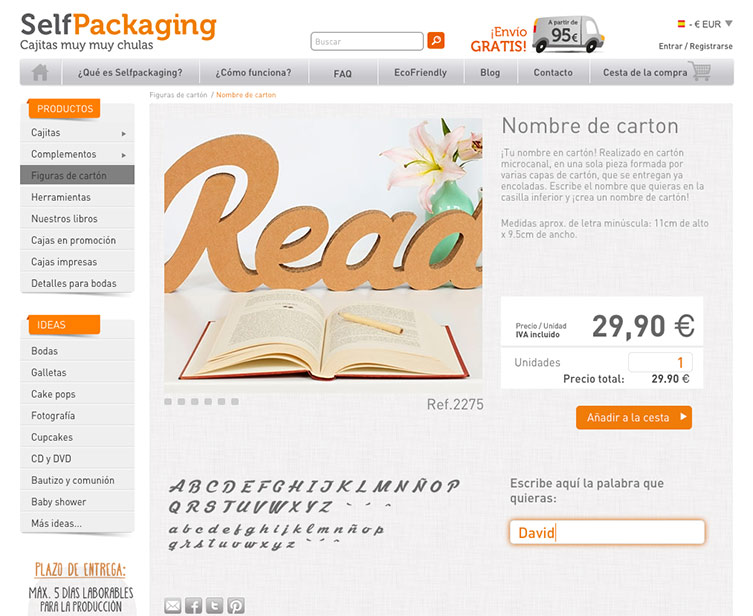Select the first image carousel dot
753x616 pixels.
coord(168,401)
